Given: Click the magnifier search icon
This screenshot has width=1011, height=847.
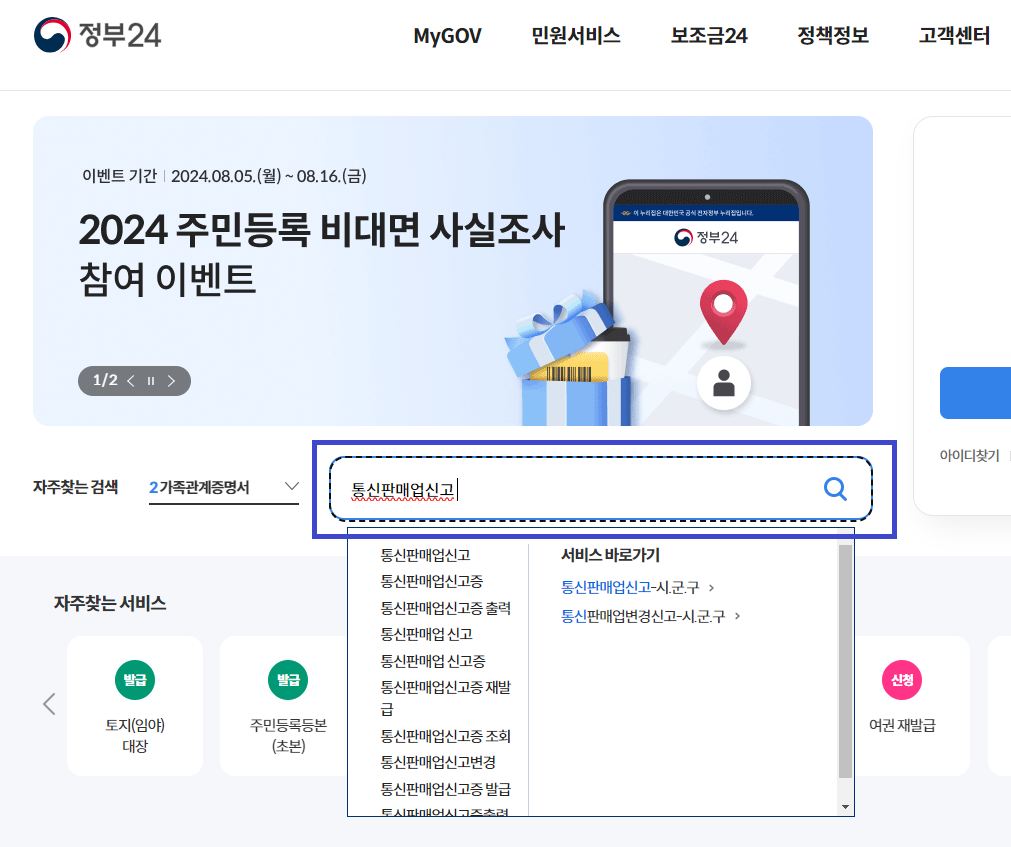Looking at the screenshot, I should (835, 489).
